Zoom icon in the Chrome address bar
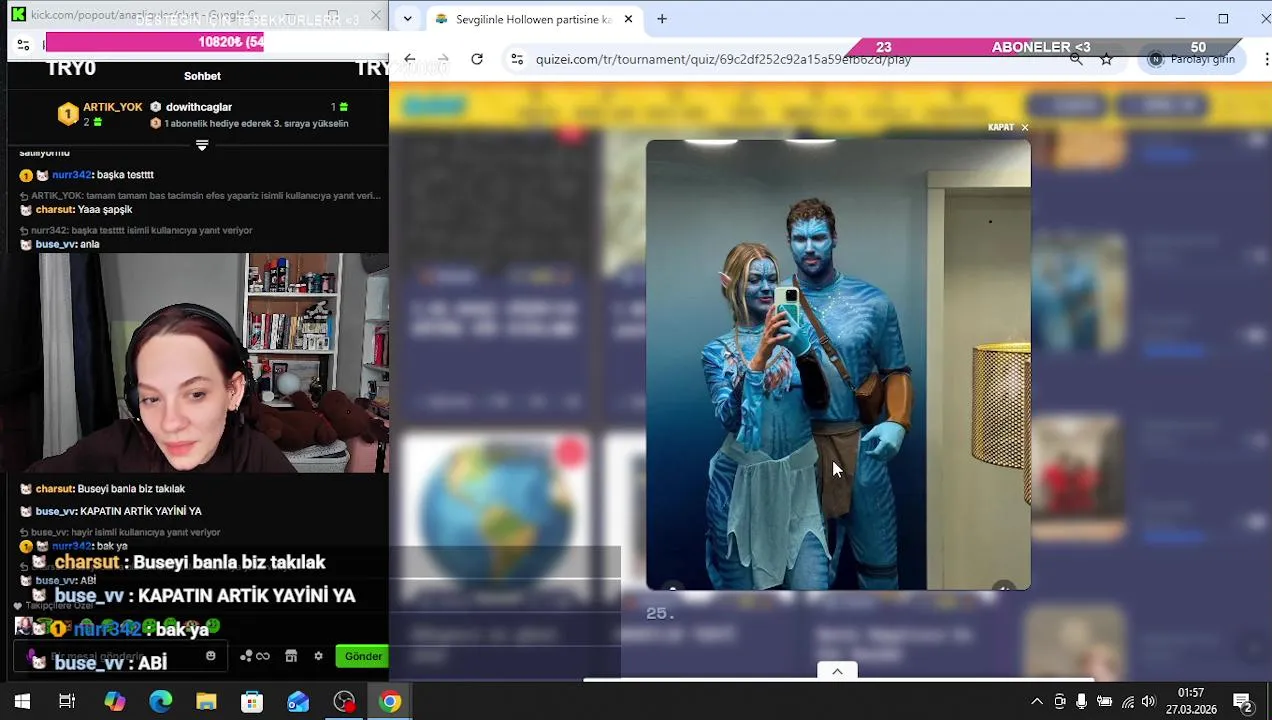This screenshot has height=720, width=1272. [x=1076, y=59]
